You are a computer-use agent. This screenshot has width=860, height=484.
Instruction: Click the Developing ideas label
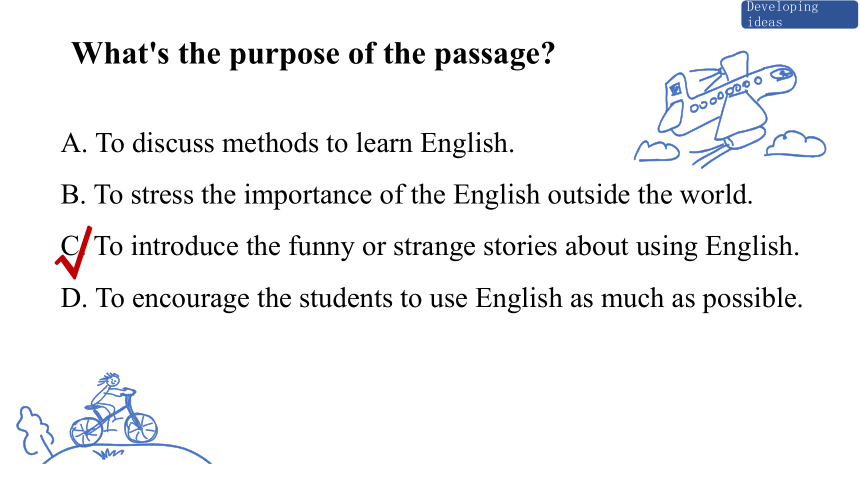799,14
